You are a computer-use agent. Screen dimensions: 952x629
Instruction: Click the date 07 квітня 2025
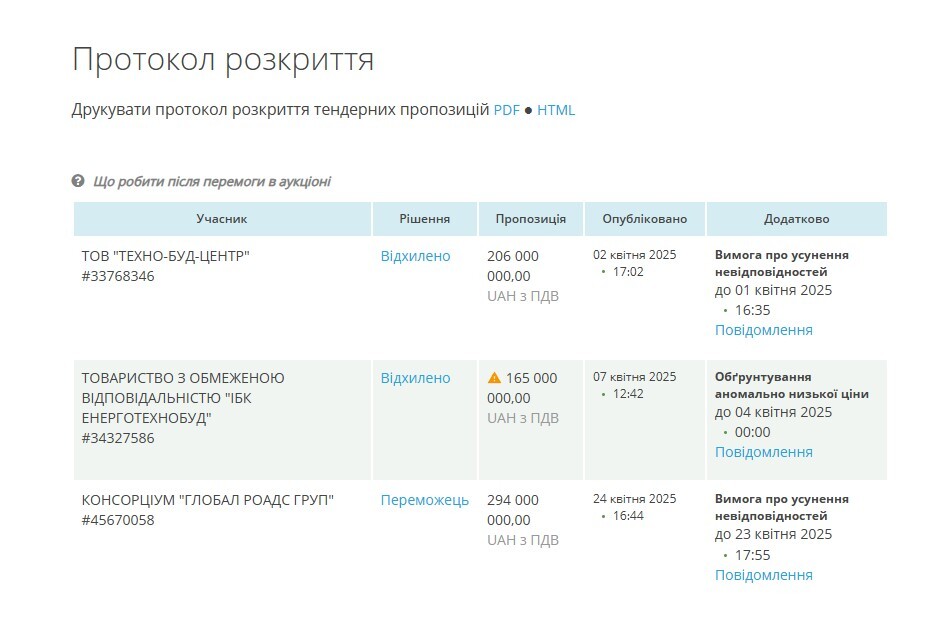[634, 377]
